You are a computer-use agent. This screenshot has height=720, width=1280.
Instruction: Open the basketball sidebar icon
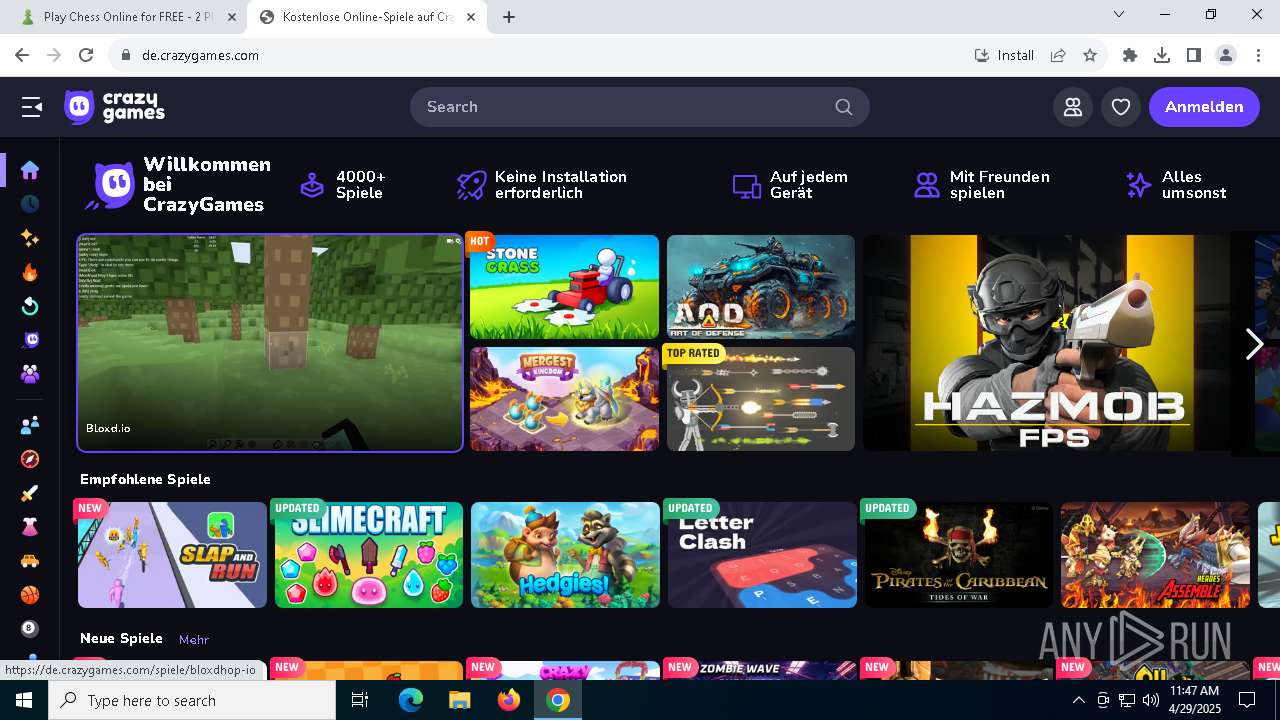pyautogui.click(x=30, y=595)
